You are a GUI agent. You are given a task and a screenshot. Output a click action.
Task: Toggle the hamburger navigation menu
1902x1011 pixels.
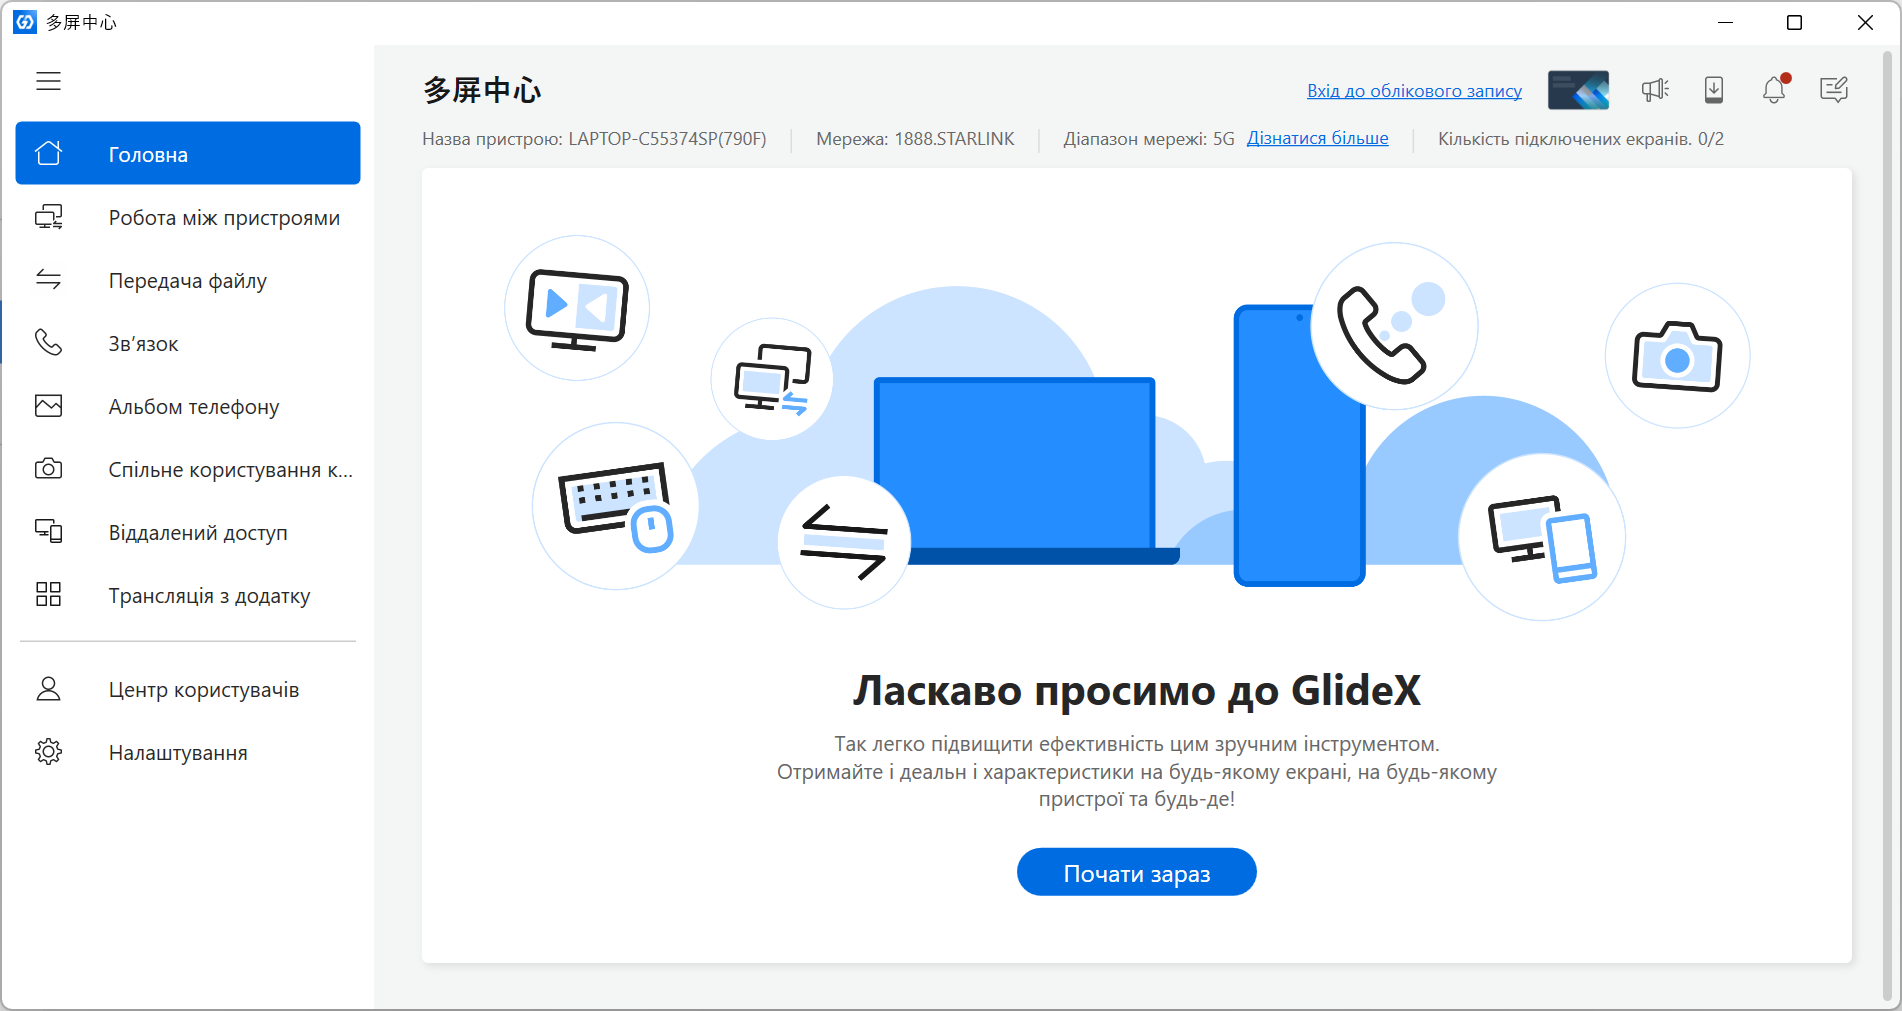pyautogui.click(x=48, y=81)
